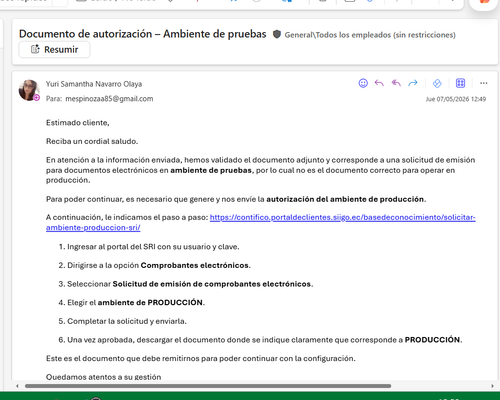The height and width of the screenshot is (400, 500).
Task: Click bold 'autorización del ambiente de producción'
Action: (x=345, y=199)
